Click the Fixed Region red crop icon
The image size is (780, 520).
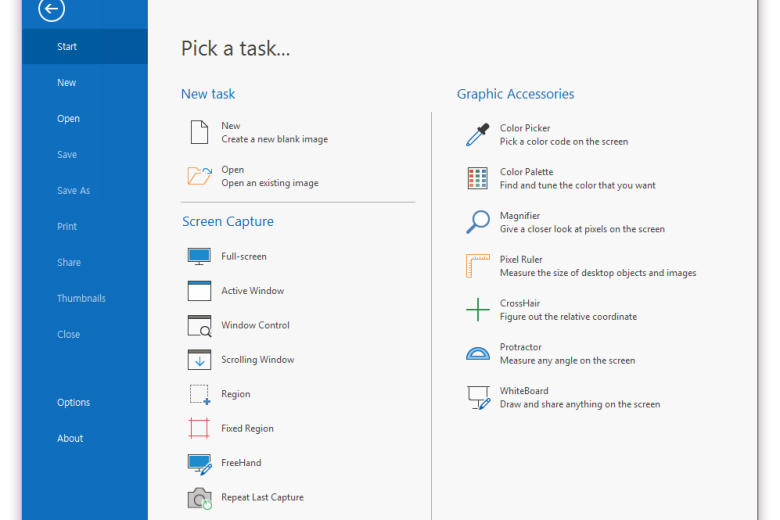coord(199,428)
